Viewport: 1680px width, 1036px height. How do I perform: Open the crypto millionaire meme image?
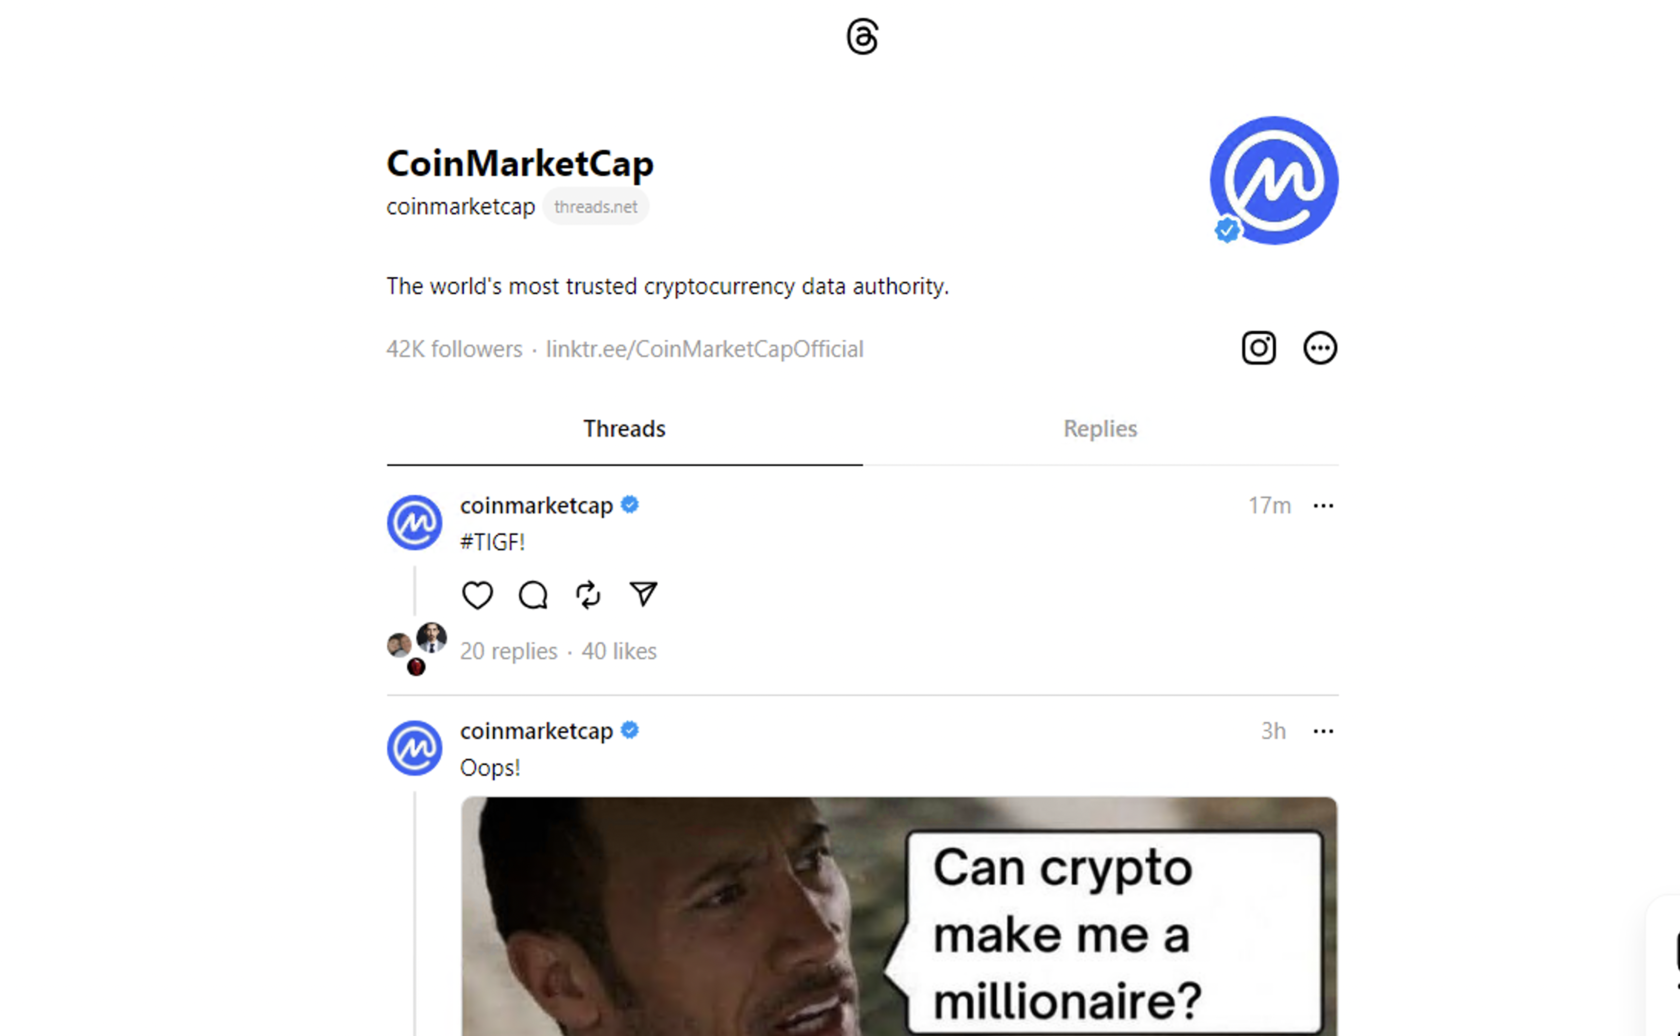point(899,916)
